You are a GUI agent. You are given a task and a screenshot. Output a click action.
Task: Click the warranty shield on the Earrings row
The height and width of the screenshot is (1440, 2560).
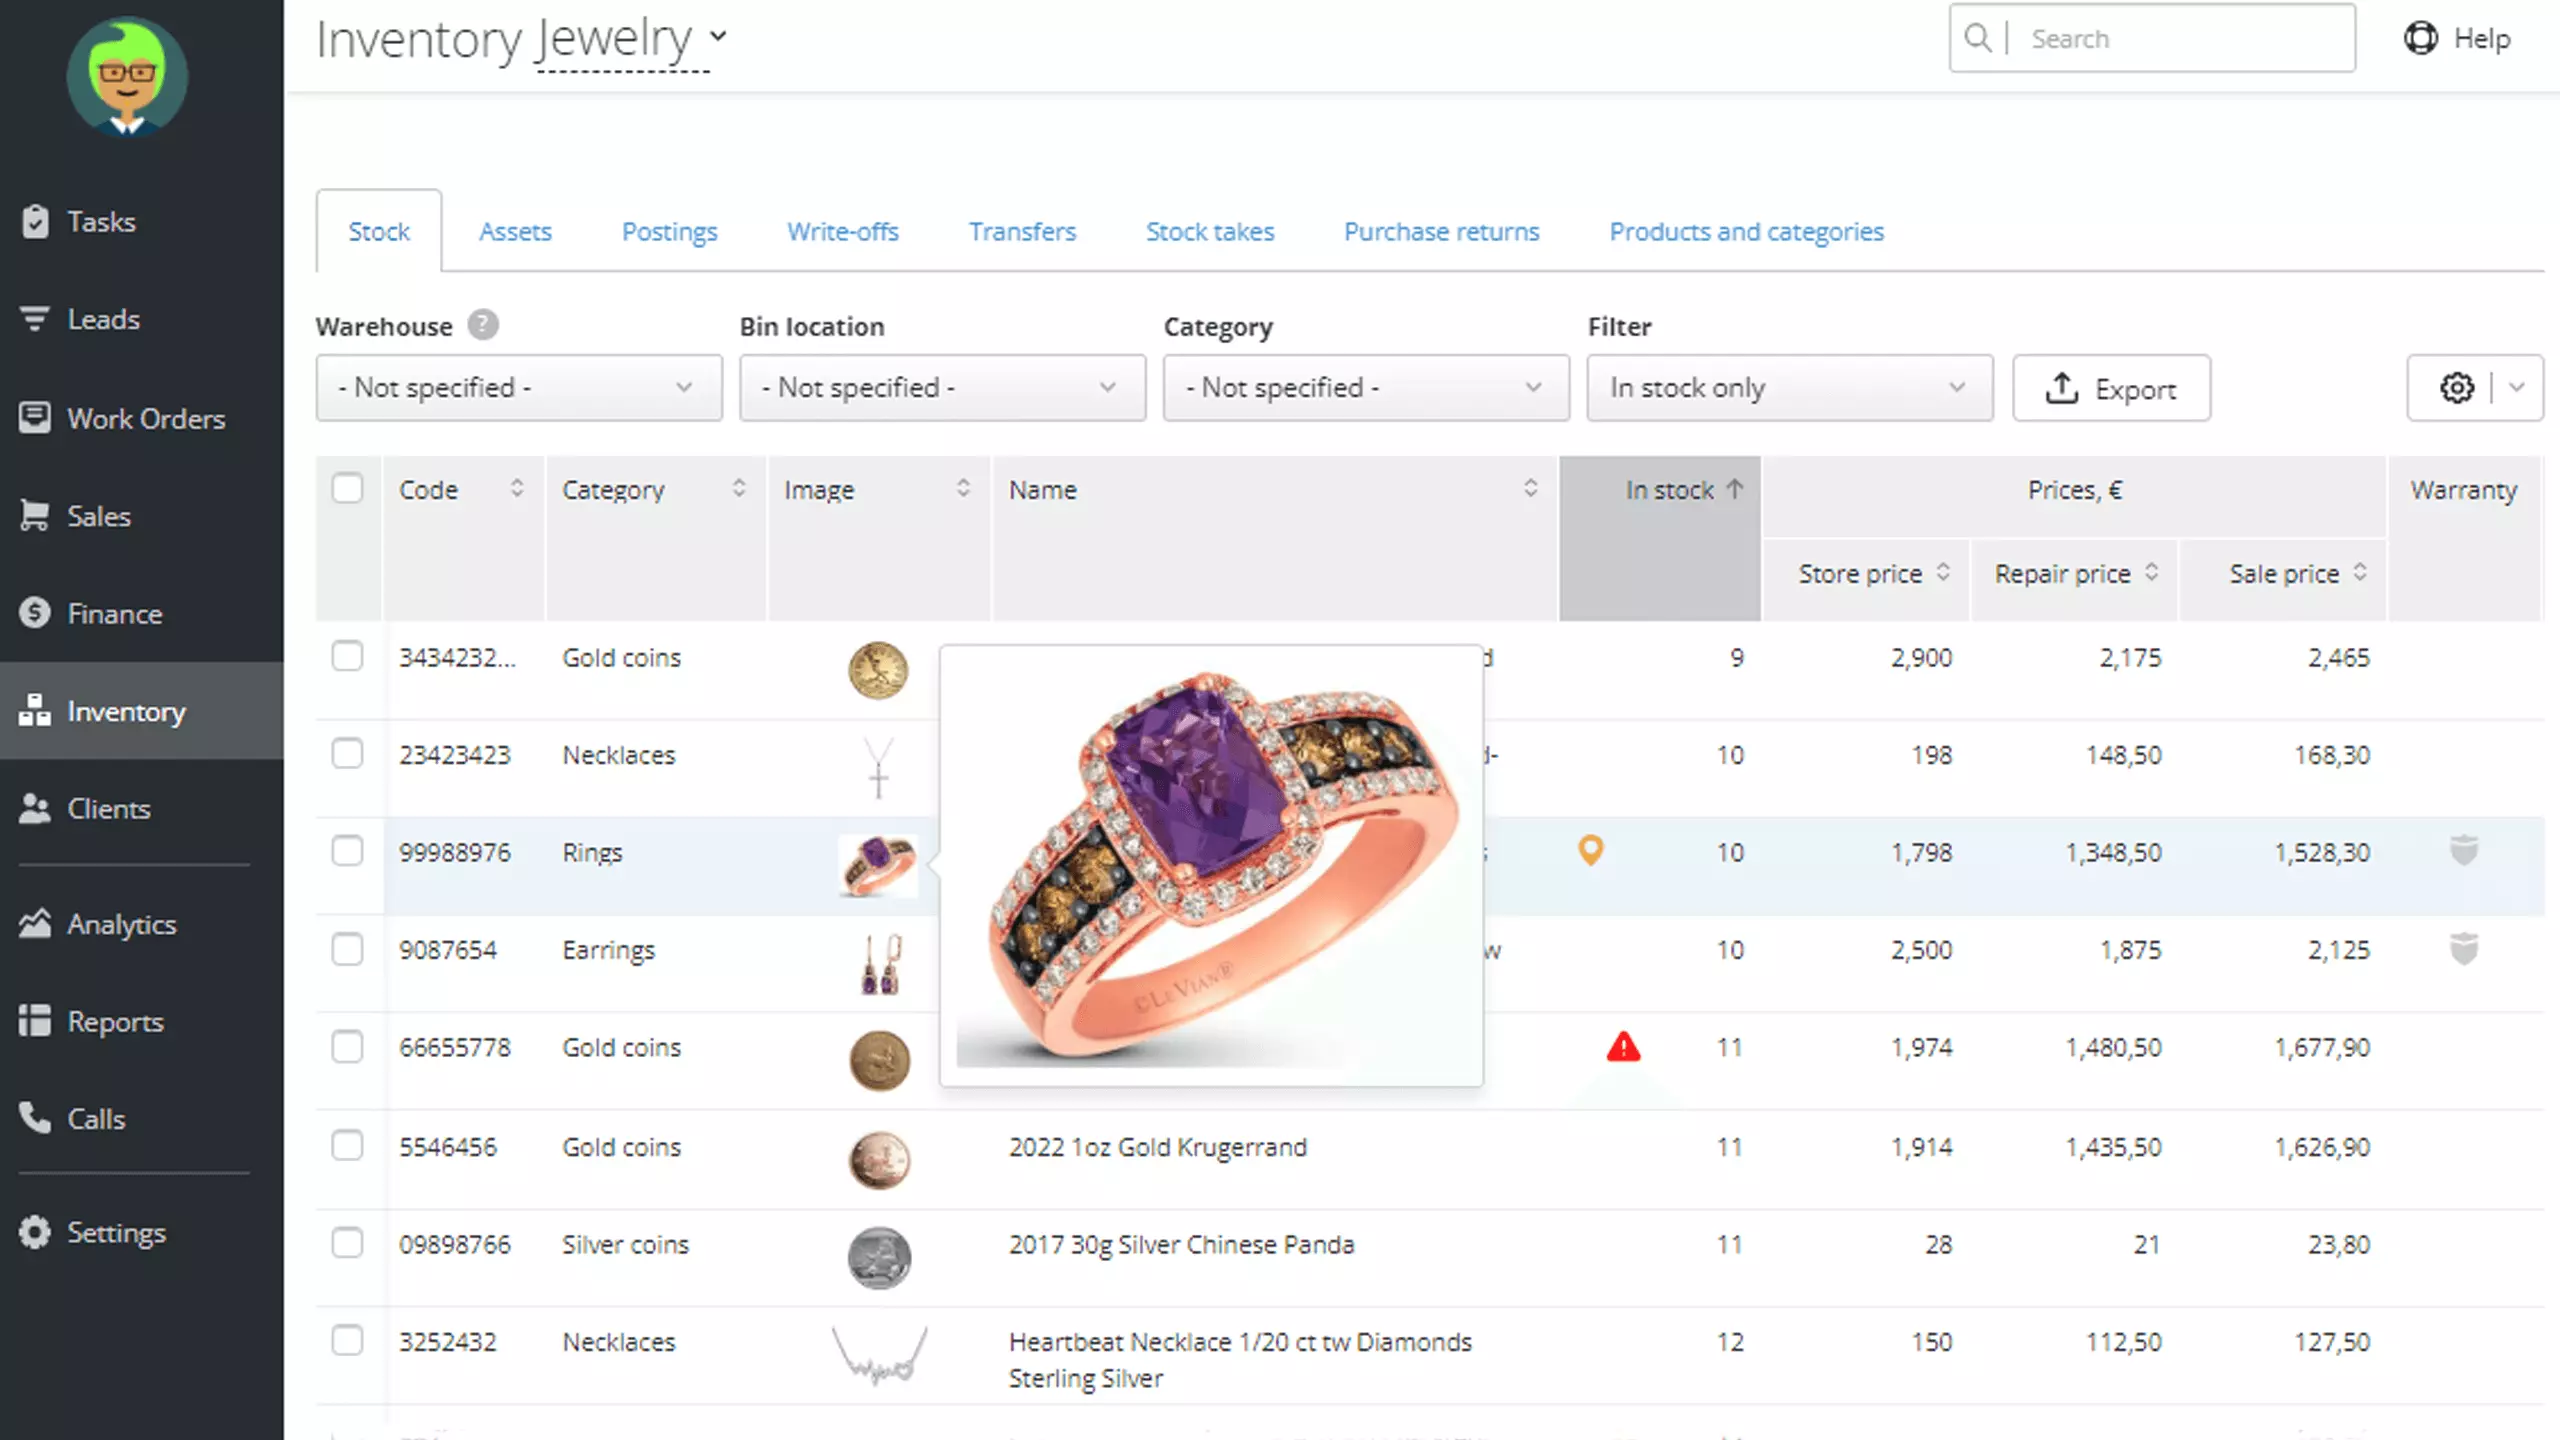tap(2463, 949)
